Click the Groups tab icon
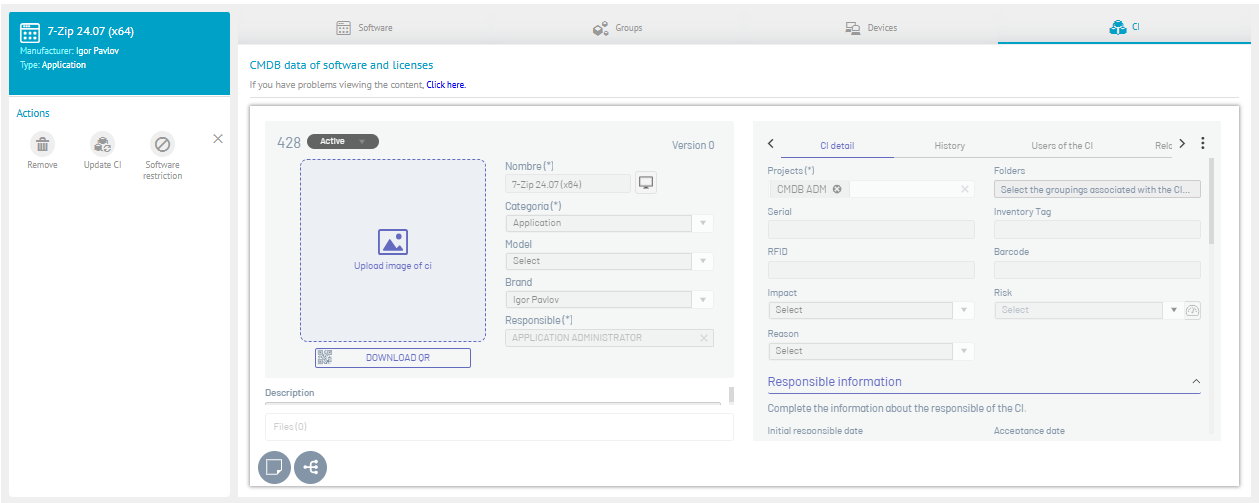The width and height of the screenshot is (1259, 503). click(x=601, y=28)
